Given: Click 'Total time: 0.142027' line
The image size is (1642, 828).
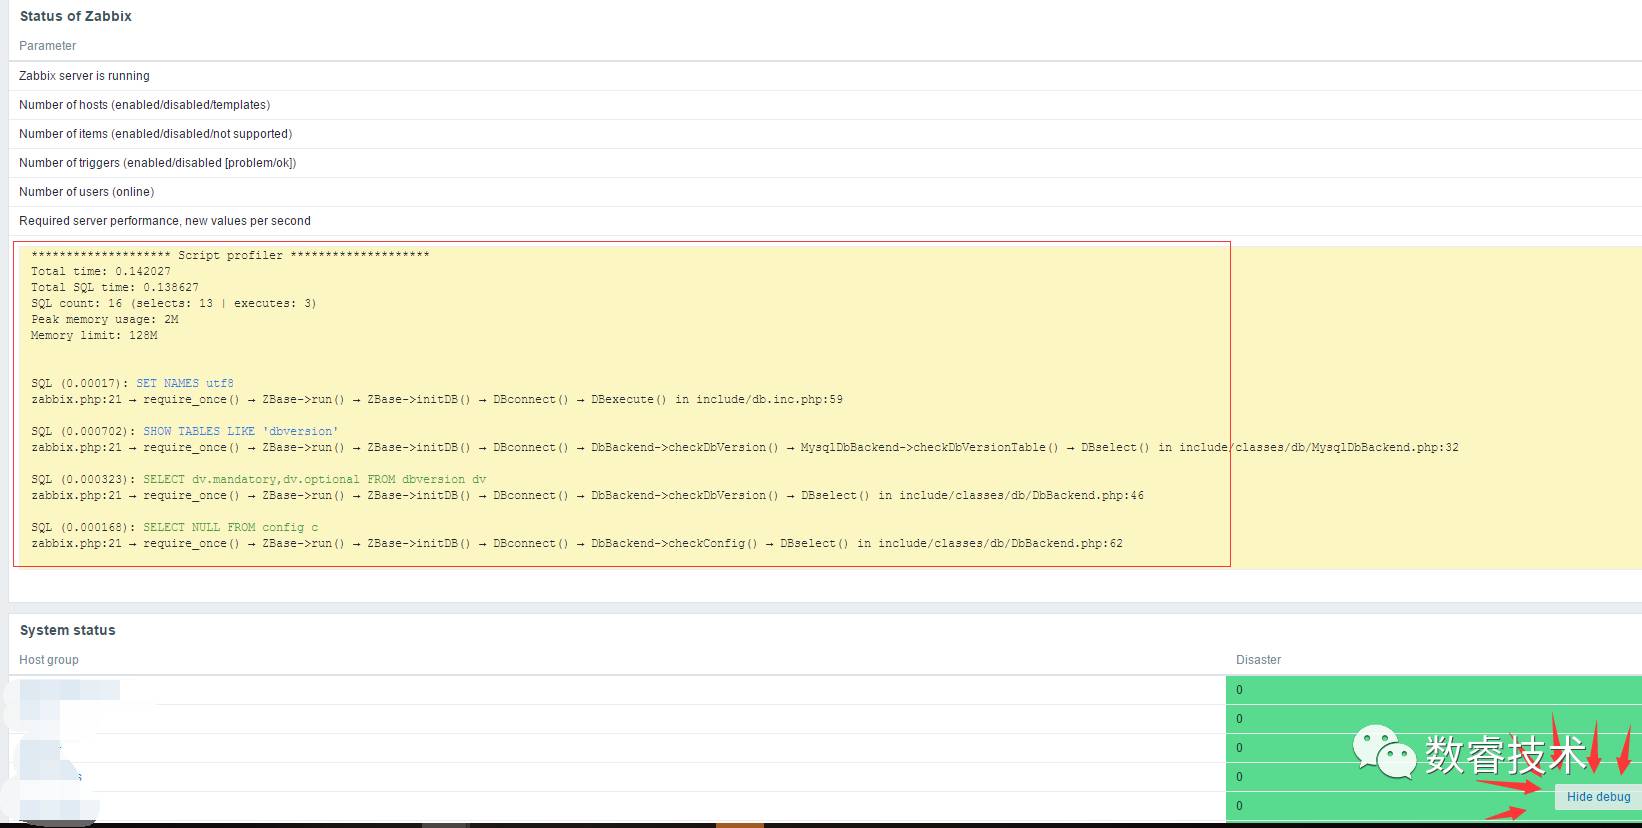Looking at the screenshot, I should (x=101, y=271).
